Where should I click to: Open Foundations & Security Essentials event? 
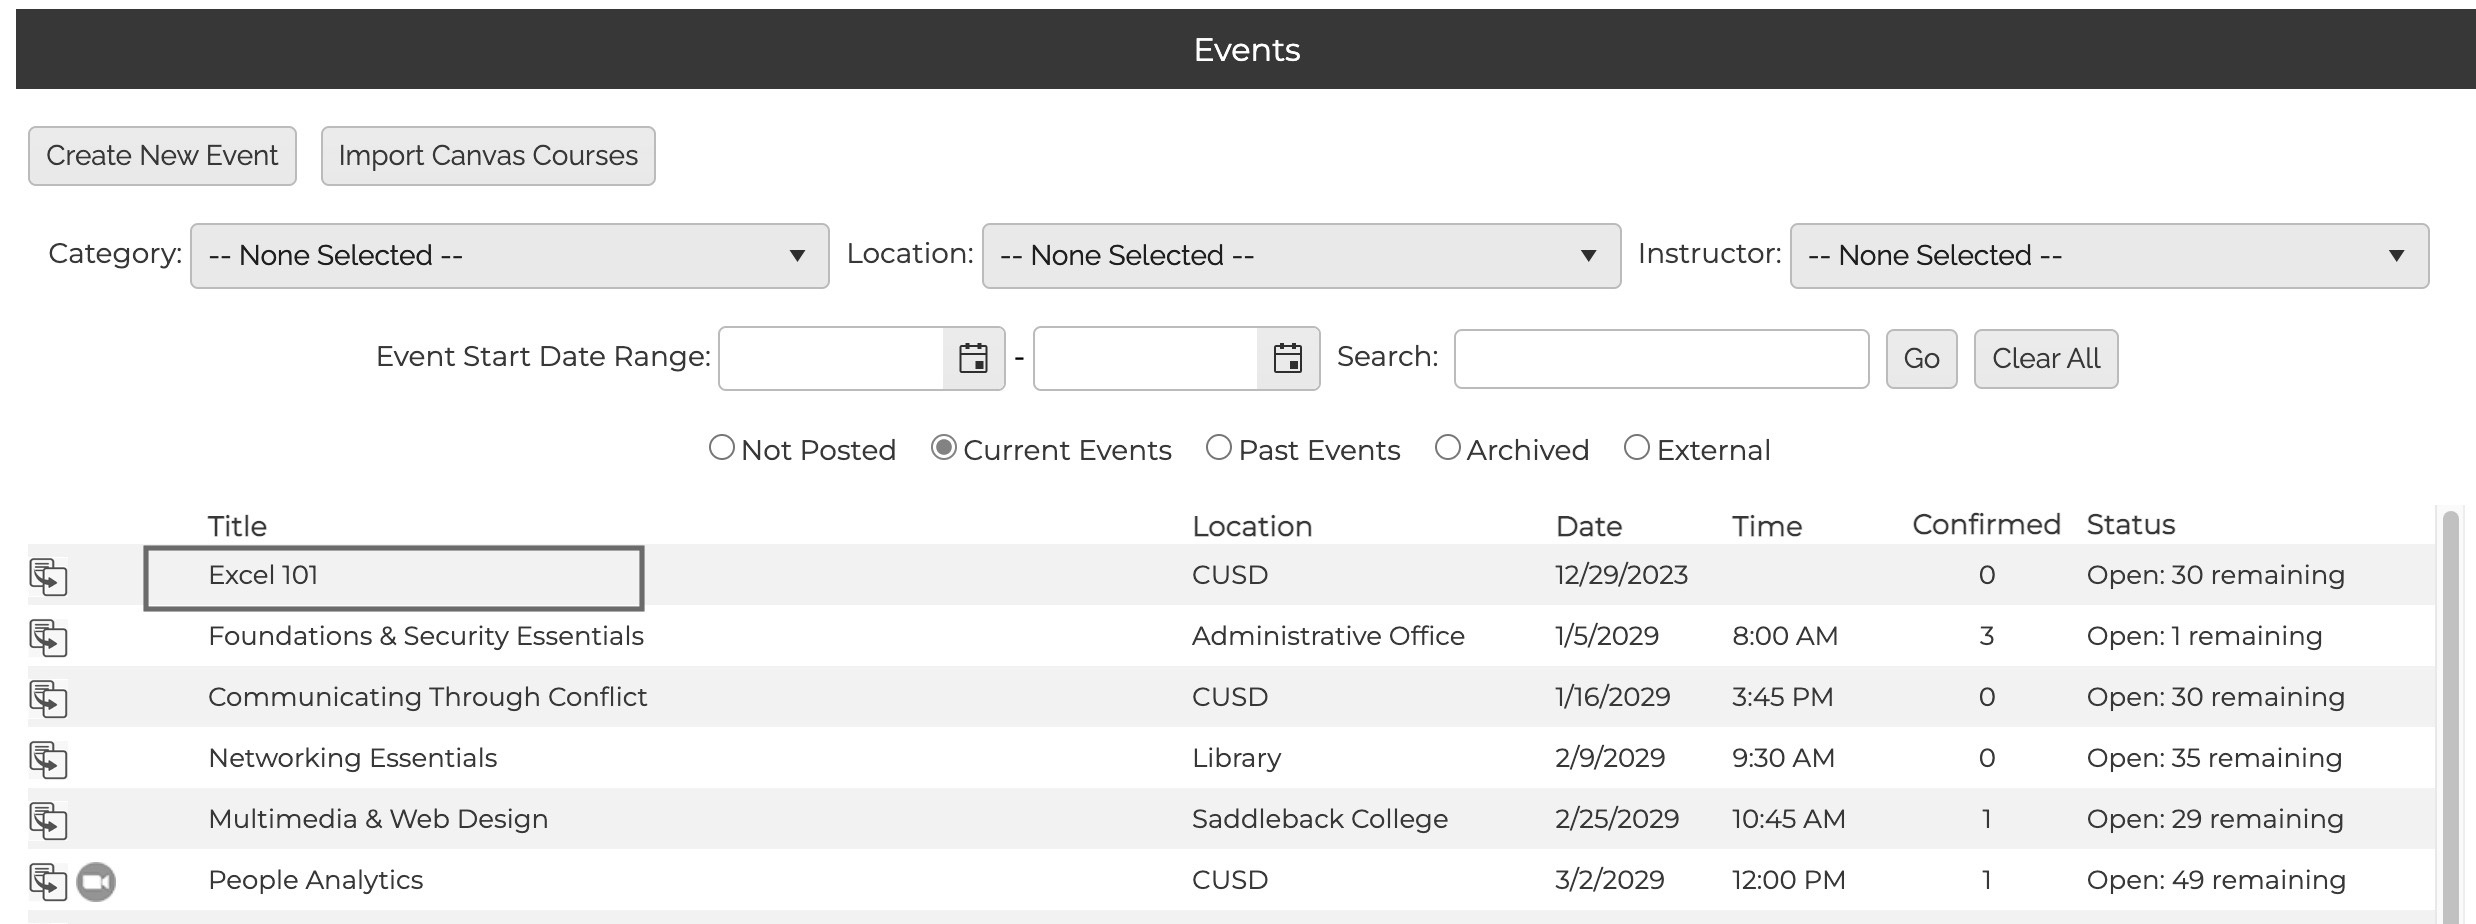426,636
